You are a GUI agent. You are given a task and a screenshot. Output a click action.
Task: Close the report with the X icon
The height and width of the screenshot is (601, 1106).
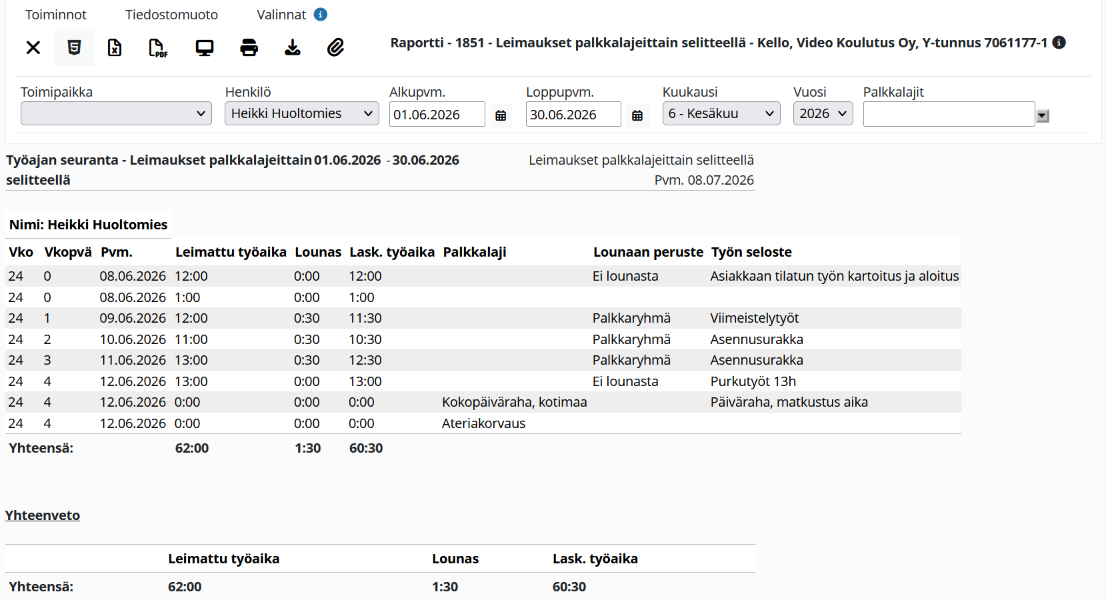33,47
